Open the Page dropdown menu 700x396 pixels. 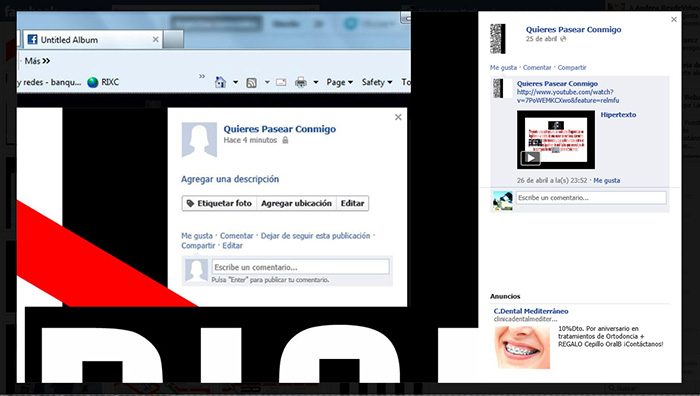click(339, 82)
